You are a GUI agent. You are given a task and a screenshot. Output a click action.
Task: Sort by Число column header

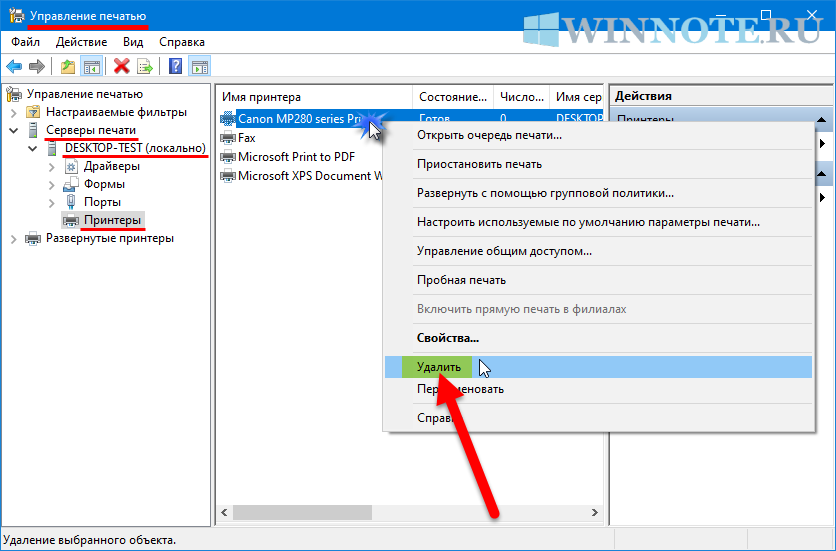(521, 97)
